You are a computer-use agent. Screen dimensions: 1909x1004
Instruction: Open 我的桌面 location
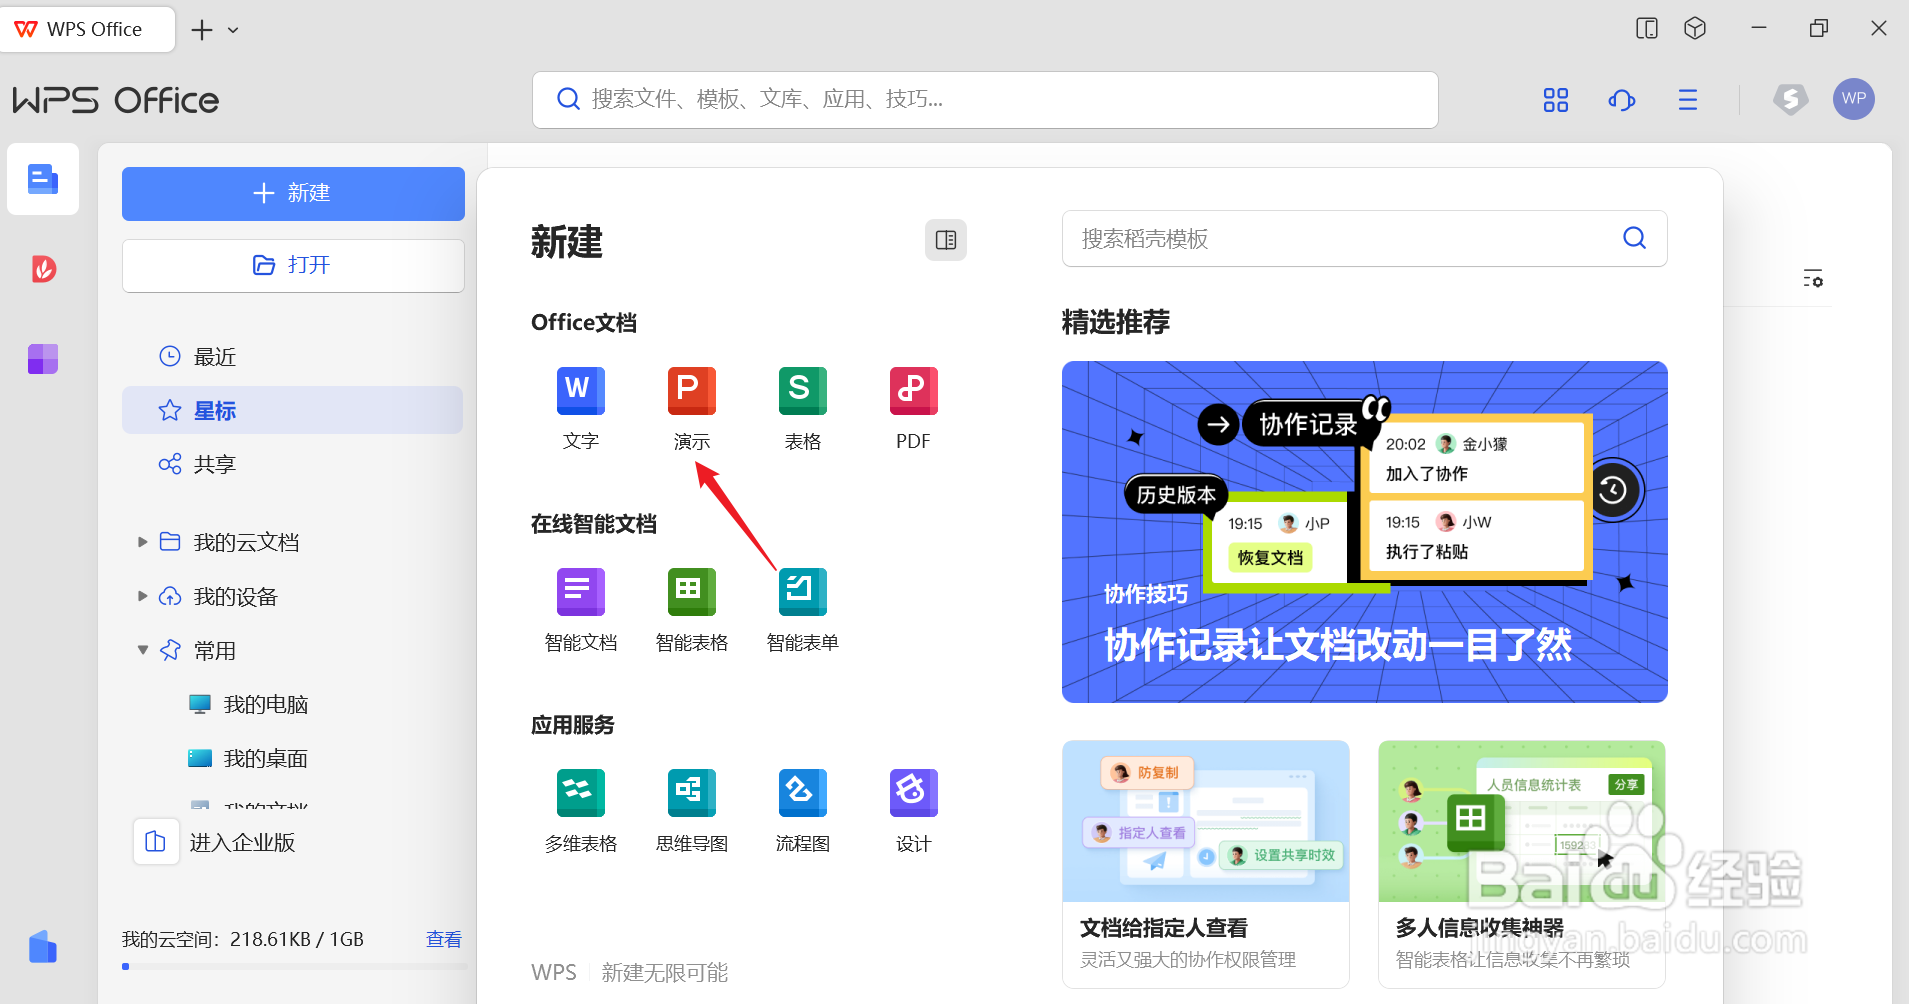[x=248, y=758]
